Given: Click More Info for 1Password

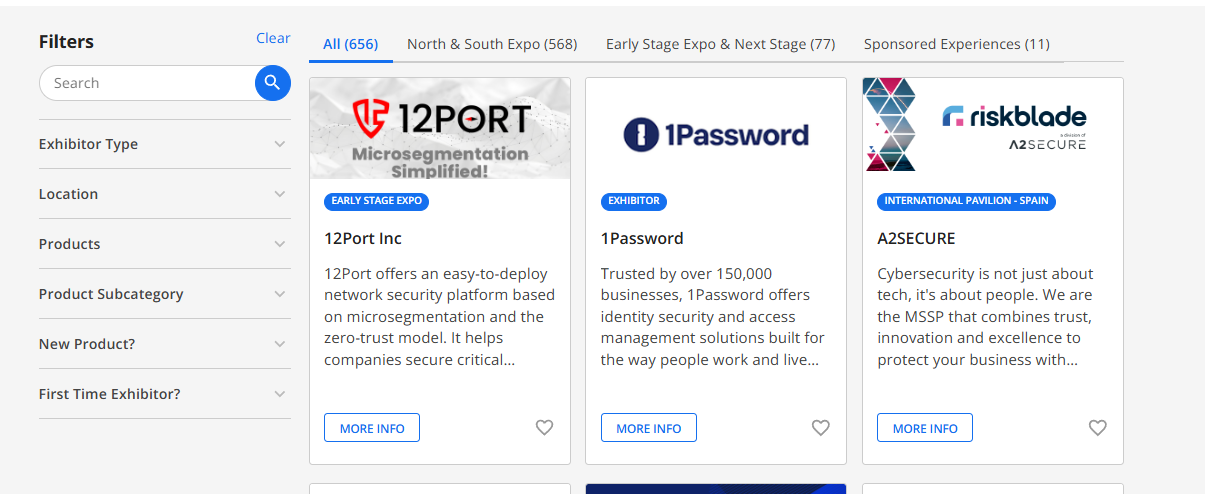Looking at the screenshot, I should (x=648, y=428).
